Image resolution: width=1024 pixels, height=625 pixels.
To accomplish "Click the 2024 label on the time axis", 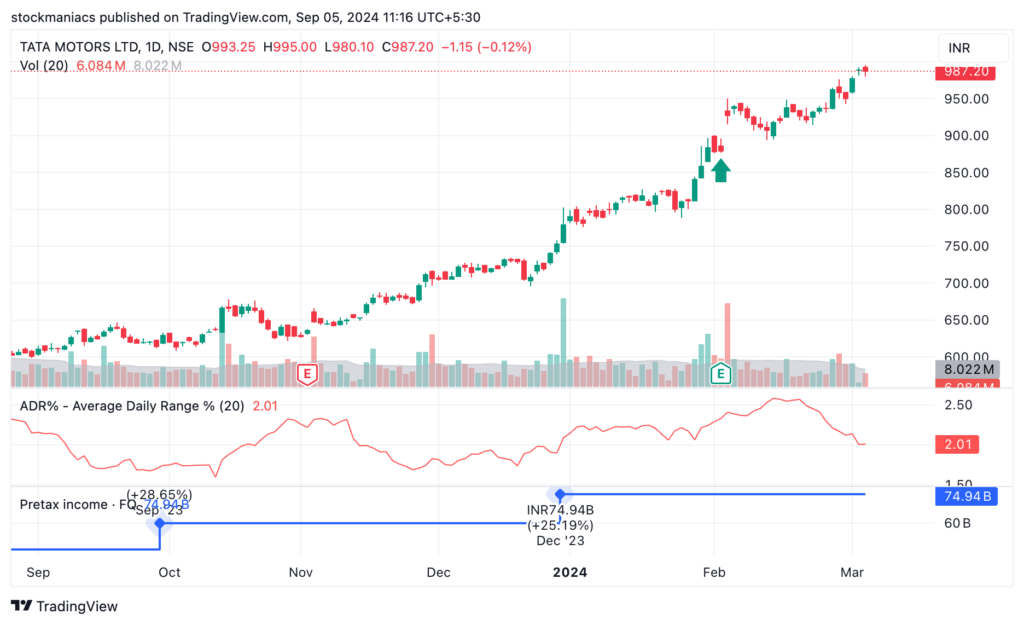I will (569, 572).
